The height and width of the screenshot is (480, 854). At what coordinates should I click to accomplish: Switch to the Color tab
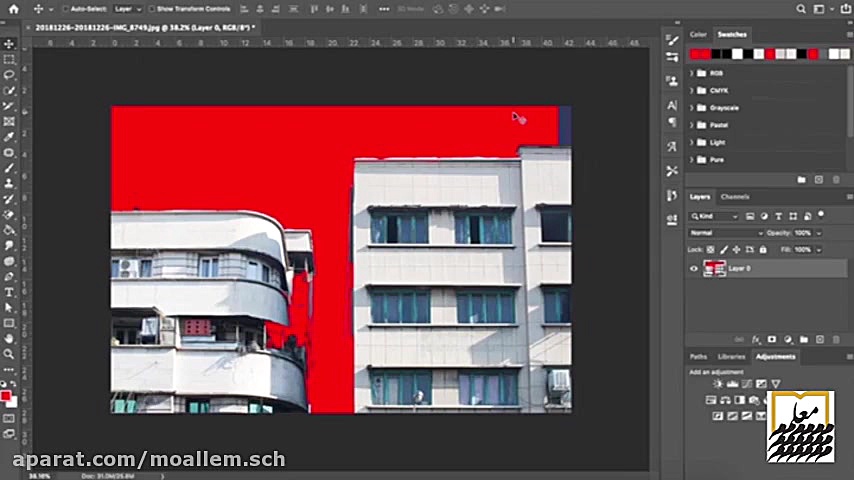tap(698, 34)
